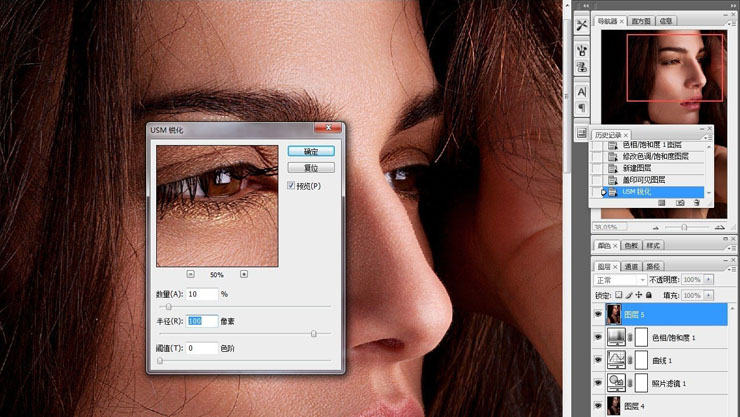This screenshot has width=740, height=417.
Task: Delete current history state with trash icon
Action: tap(697, 203)
